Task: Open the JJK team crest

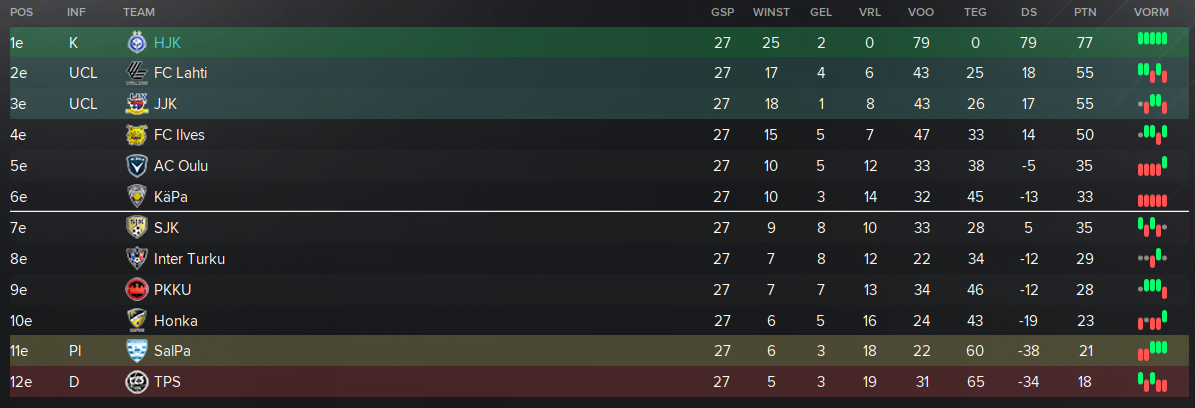Action: (136, 104)
